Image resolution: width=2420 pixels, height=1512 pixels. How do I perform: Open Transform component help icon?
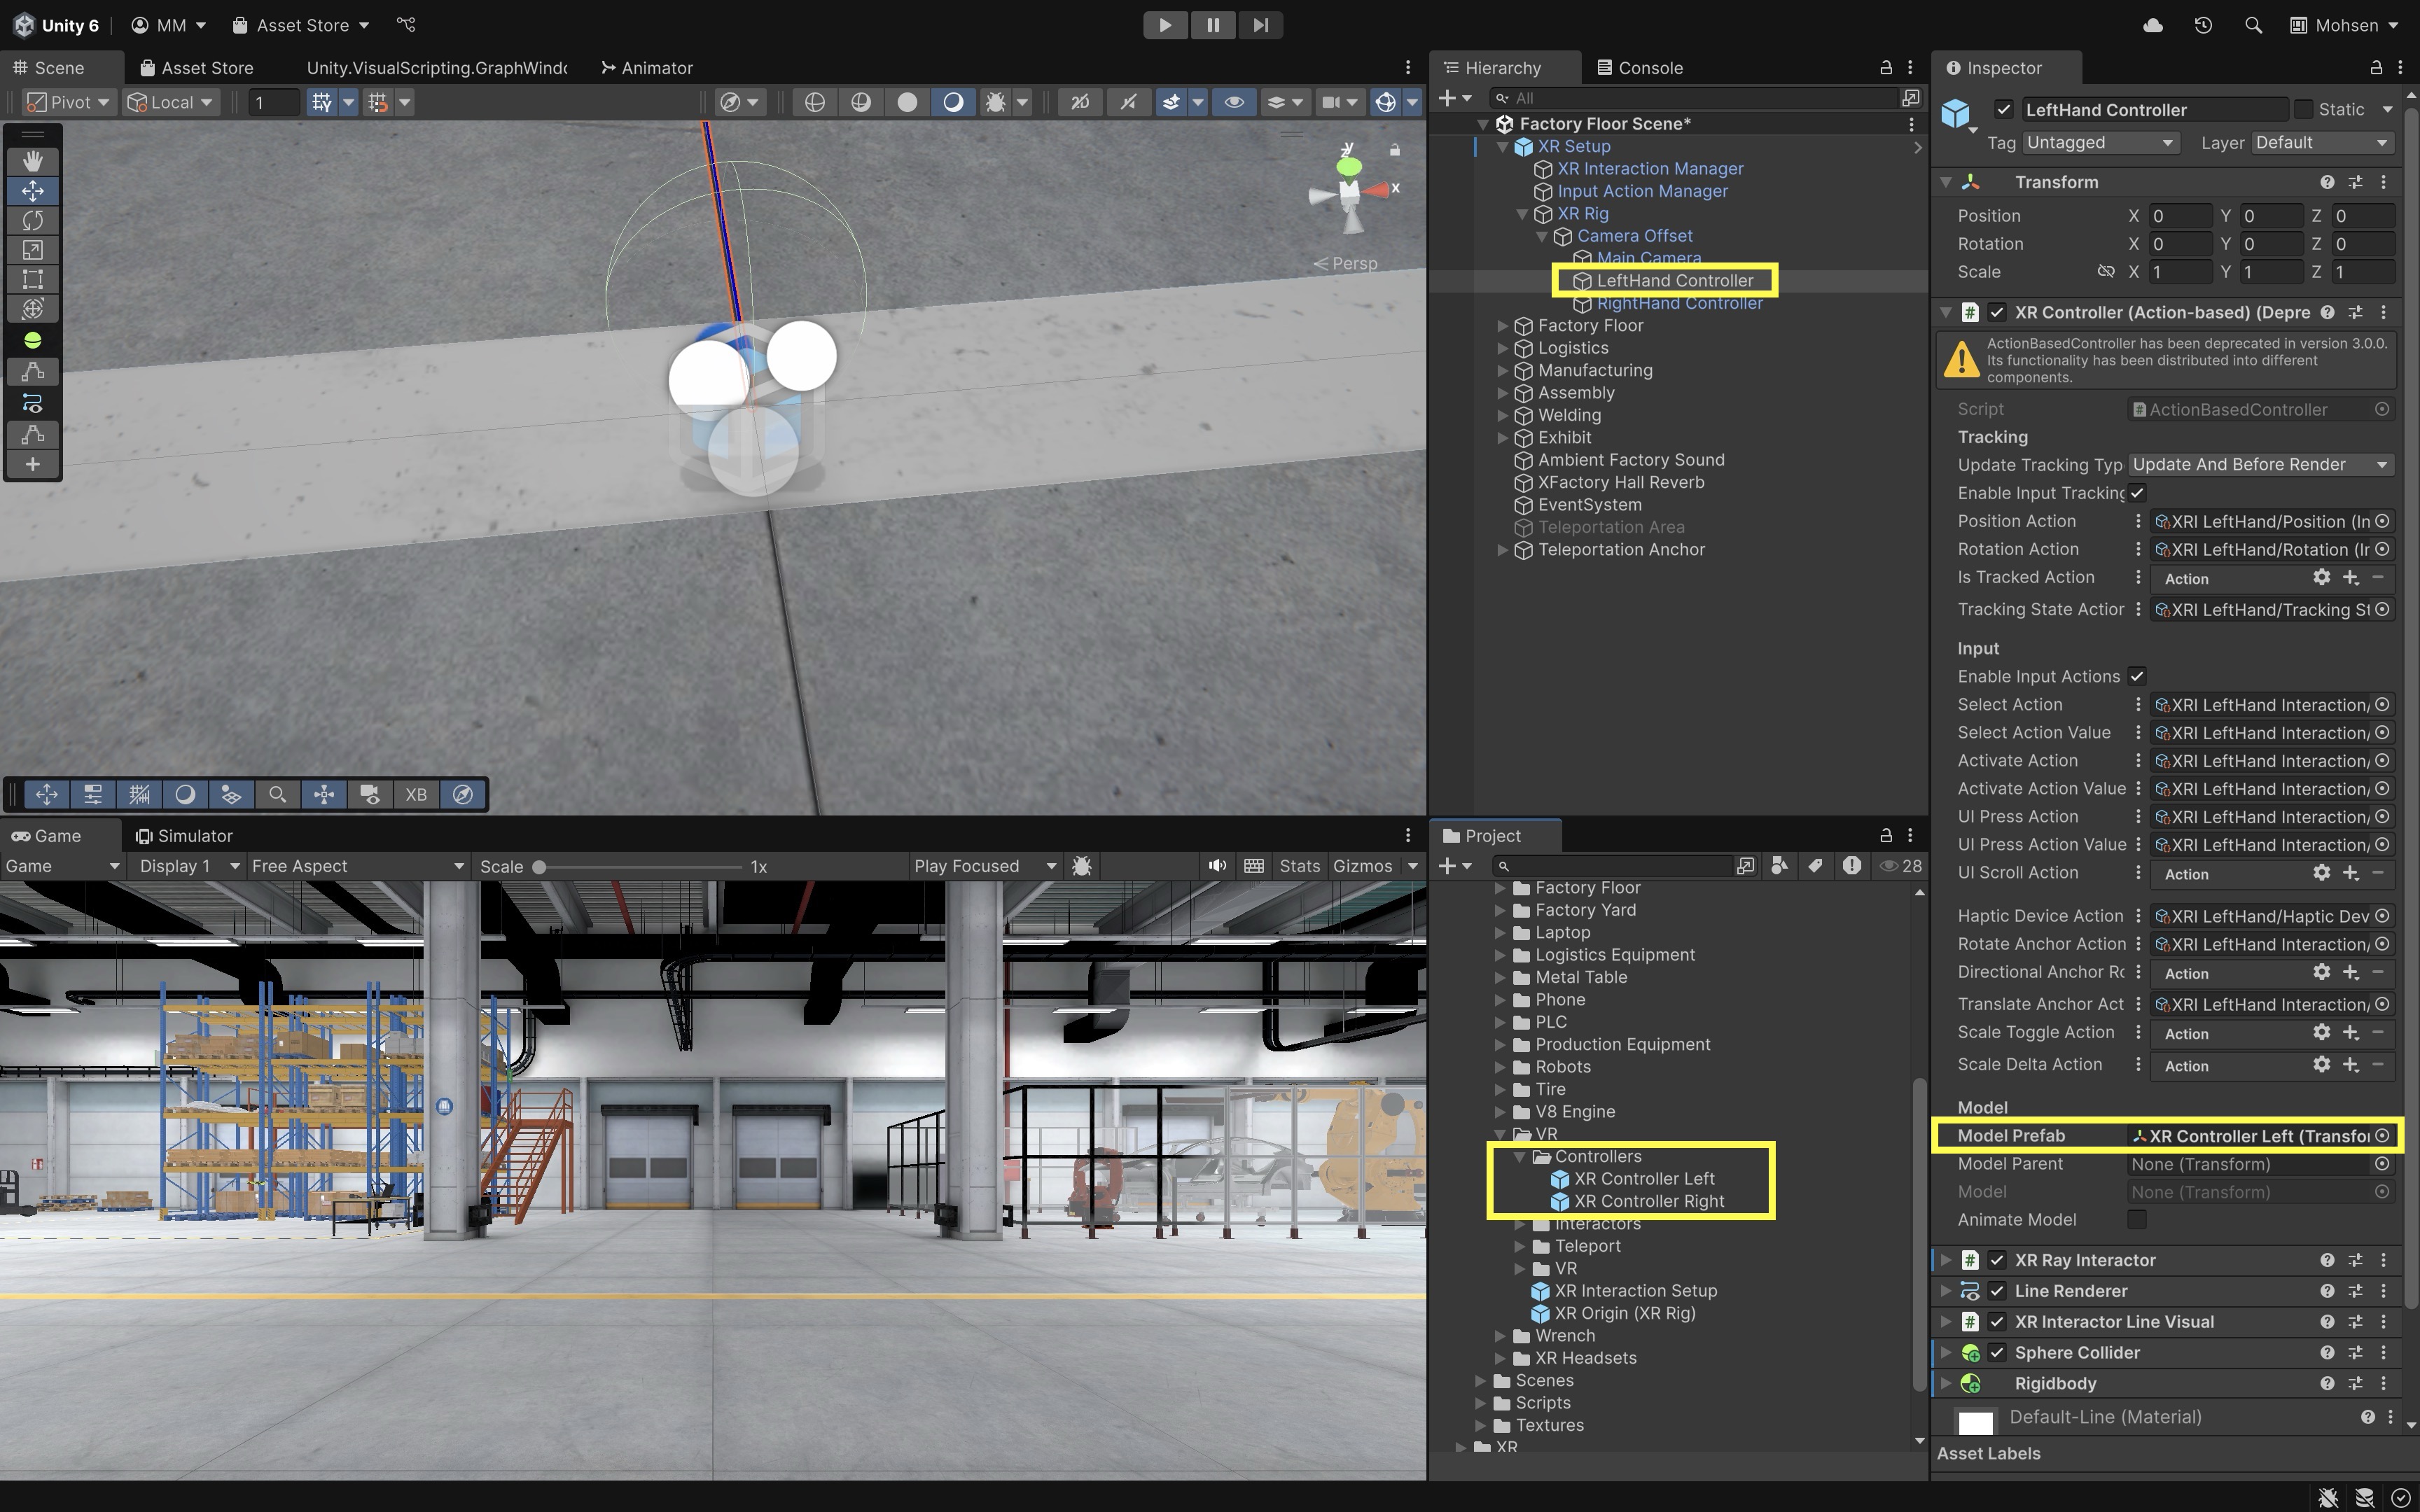coord(2327,182)
